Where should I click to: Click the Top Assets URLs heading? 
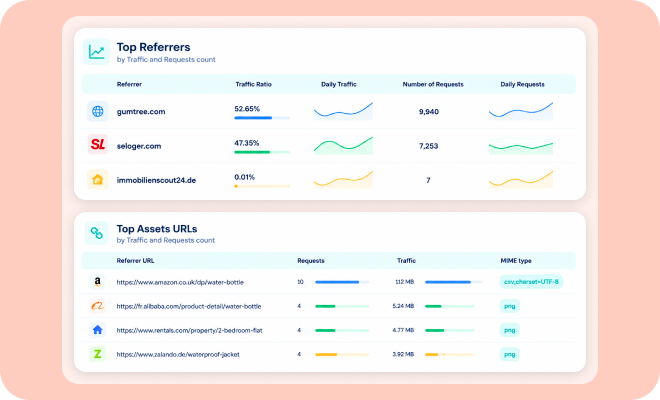click(x=157, y=229)
